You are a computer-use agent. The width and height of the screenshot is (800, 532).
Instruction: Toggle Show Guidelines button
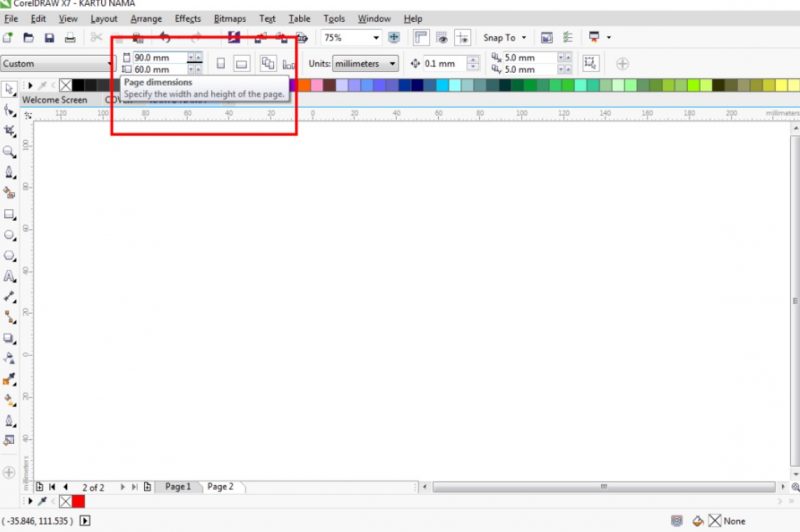click(462, 37)
